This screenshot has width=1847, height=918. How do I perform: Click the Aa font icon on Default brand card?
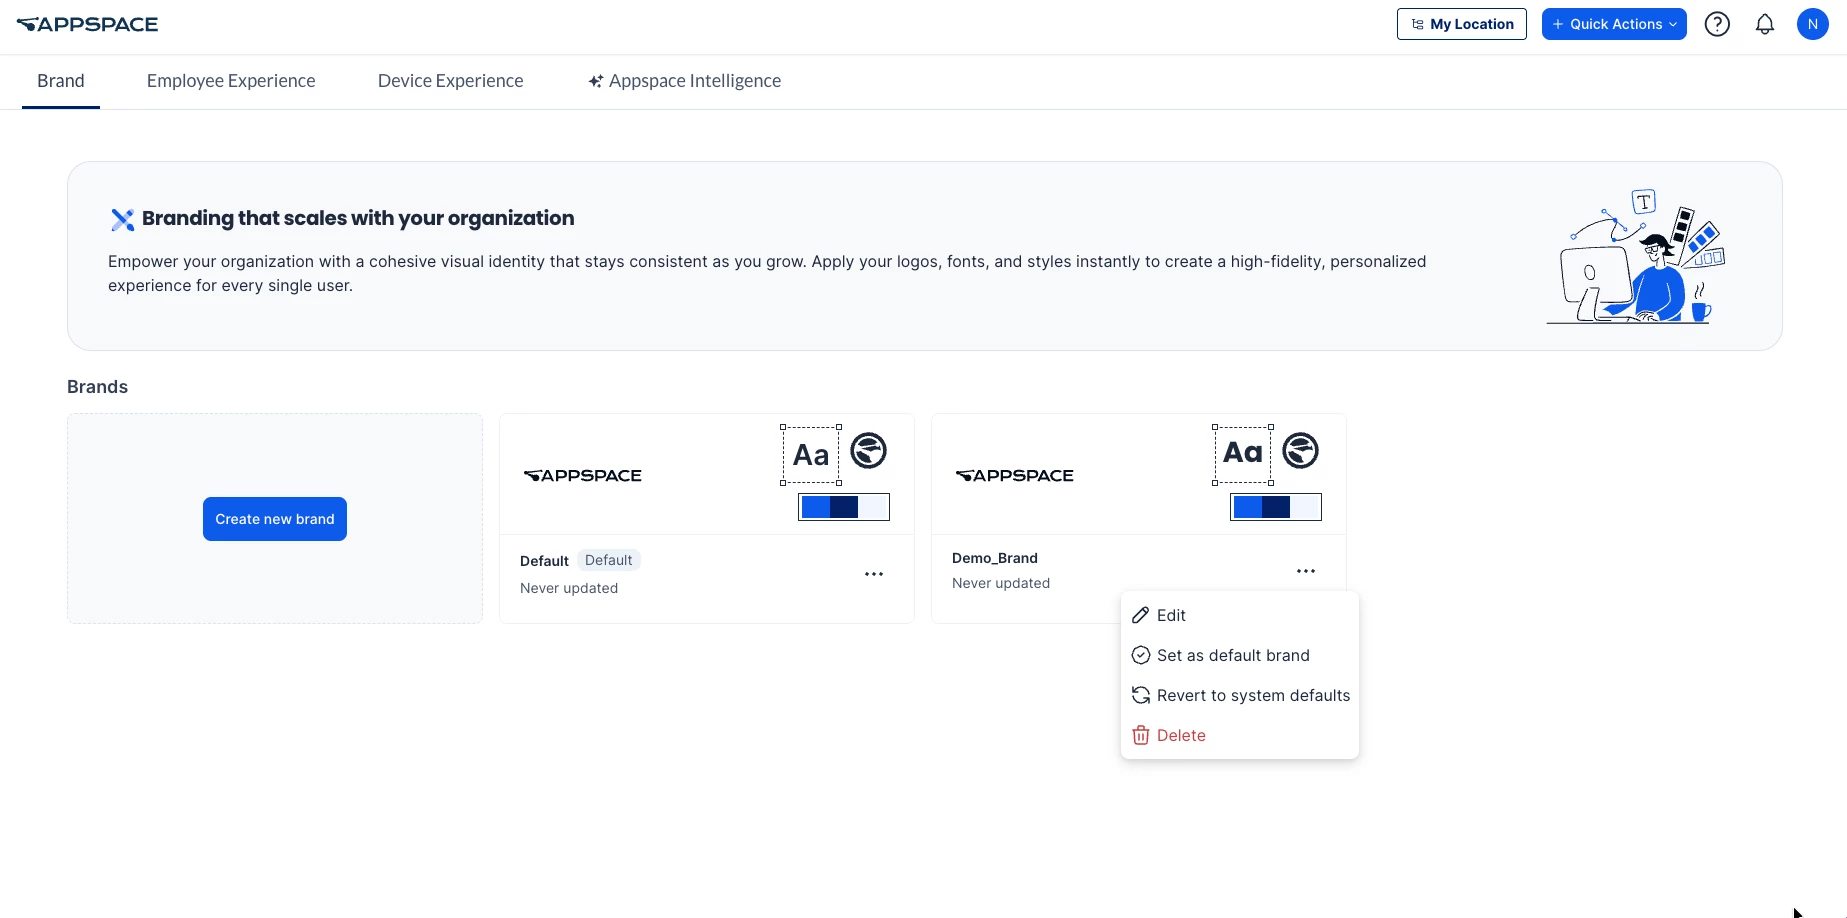[811, 455]
